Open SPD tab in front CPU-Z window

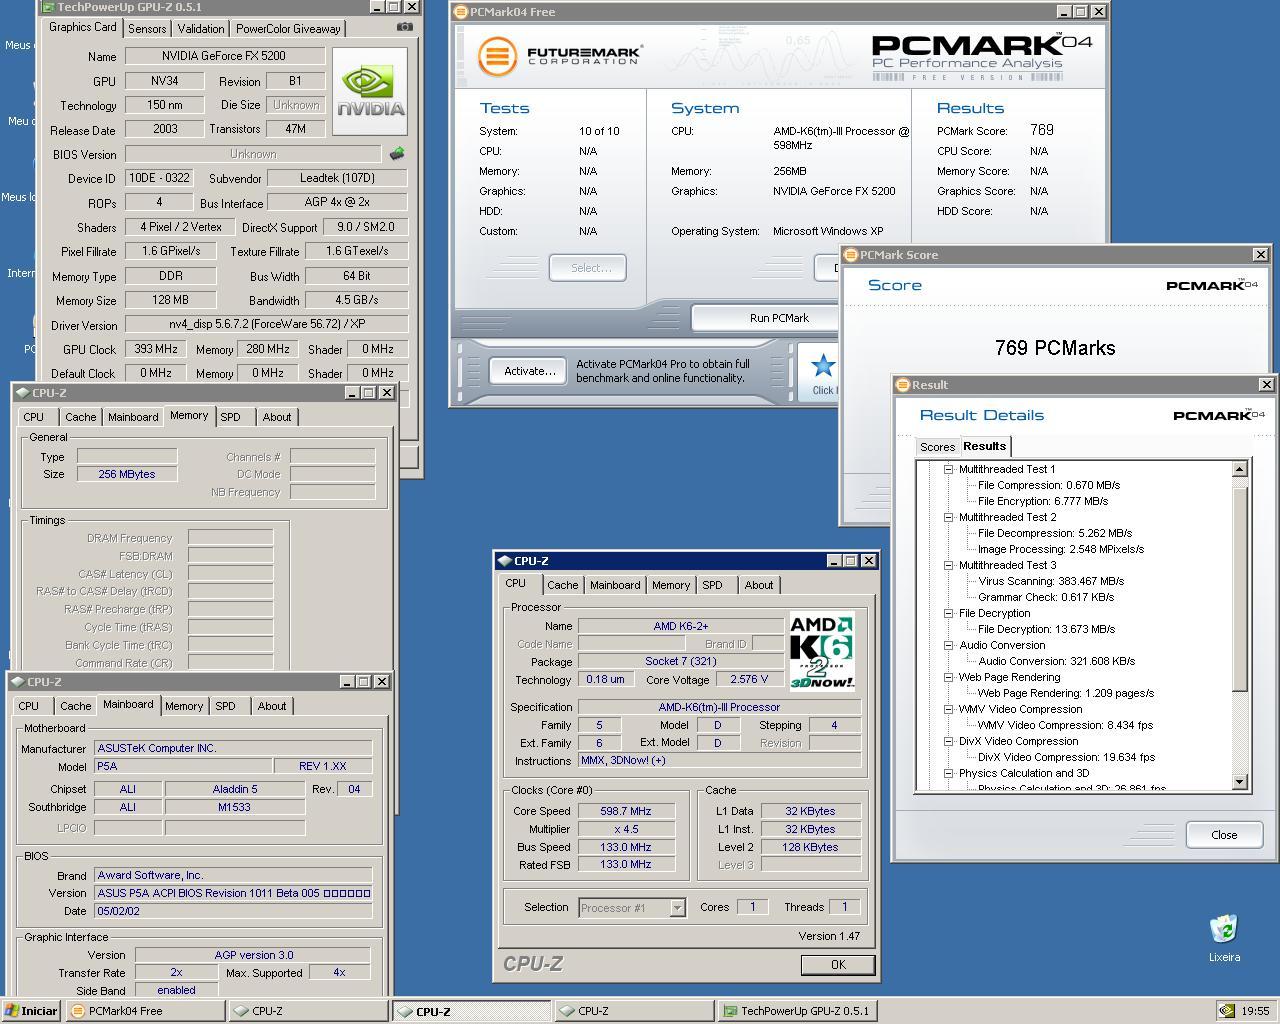click(x=712, y=585)
